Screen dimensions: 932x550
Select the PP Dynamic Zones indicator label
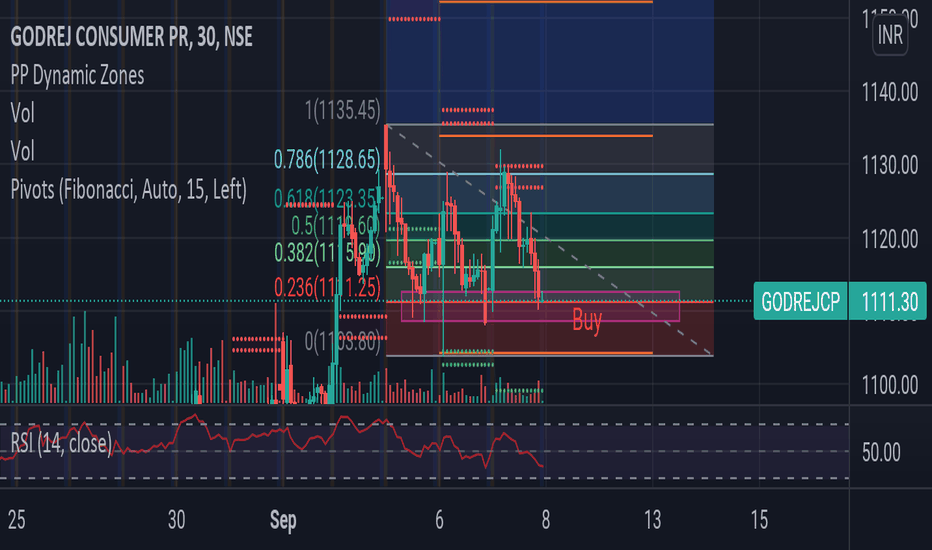click(x=77, y=76)
